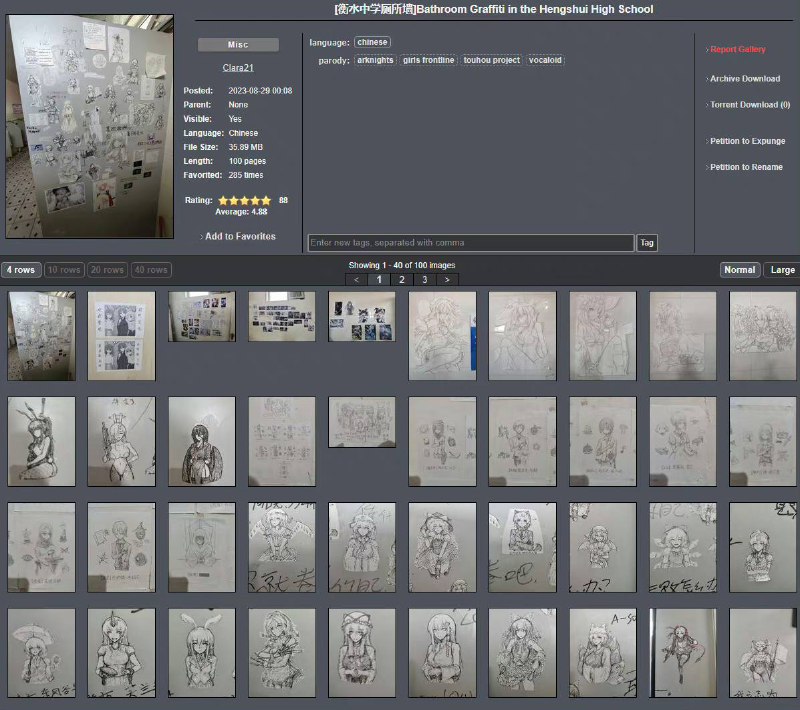Viewport: 800px width, 710px height.
Task: Add gallery to Favorites
Action: [x=240, y=236]
